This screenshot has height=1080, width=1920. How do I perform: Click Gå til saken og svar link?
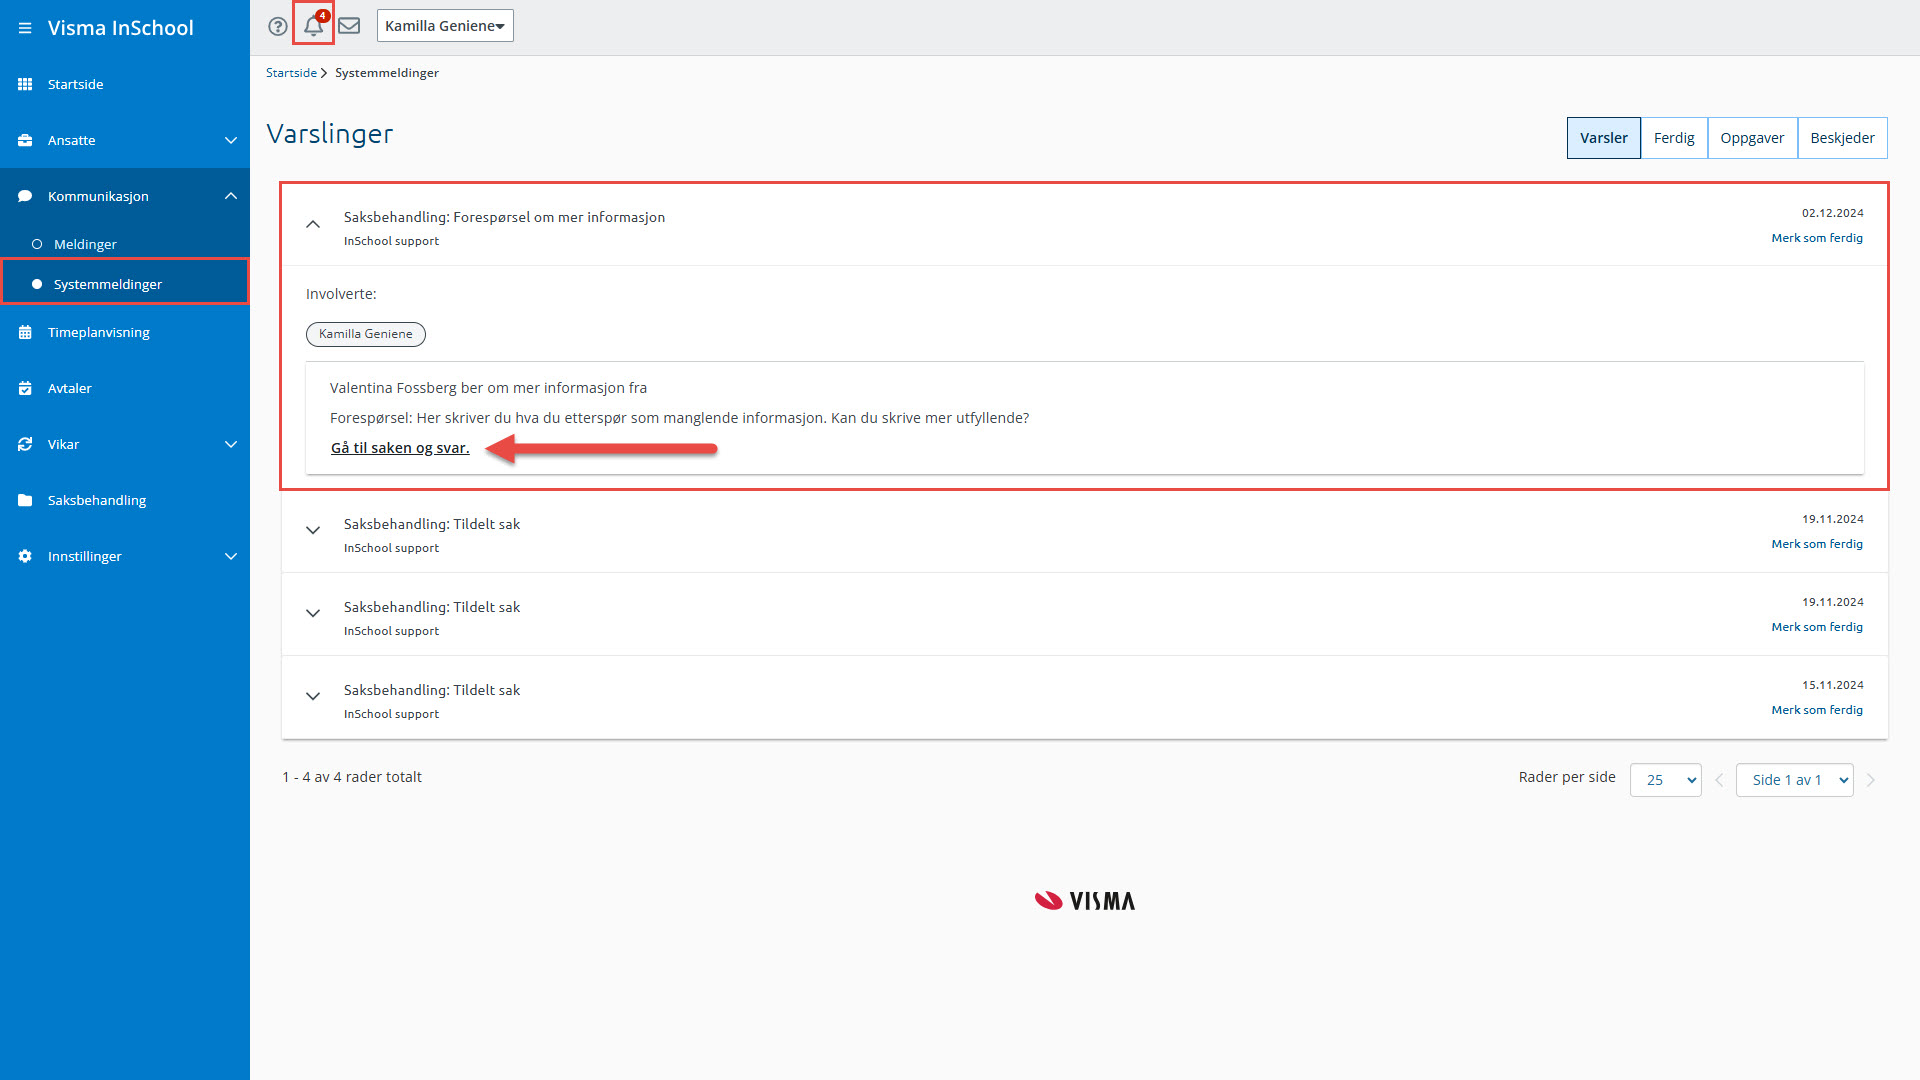tap(400, 448)
